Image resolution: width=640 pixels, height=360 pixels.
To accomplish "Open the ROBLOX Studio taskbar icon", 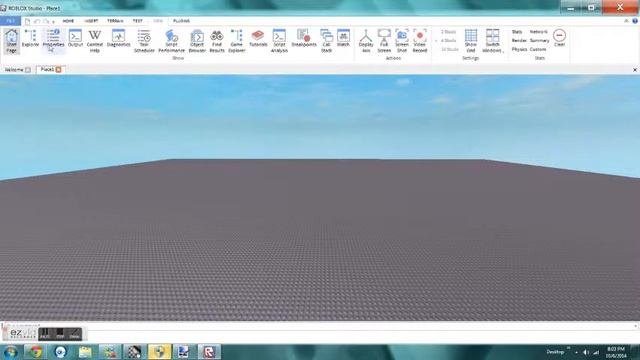I will coord(209,351).
